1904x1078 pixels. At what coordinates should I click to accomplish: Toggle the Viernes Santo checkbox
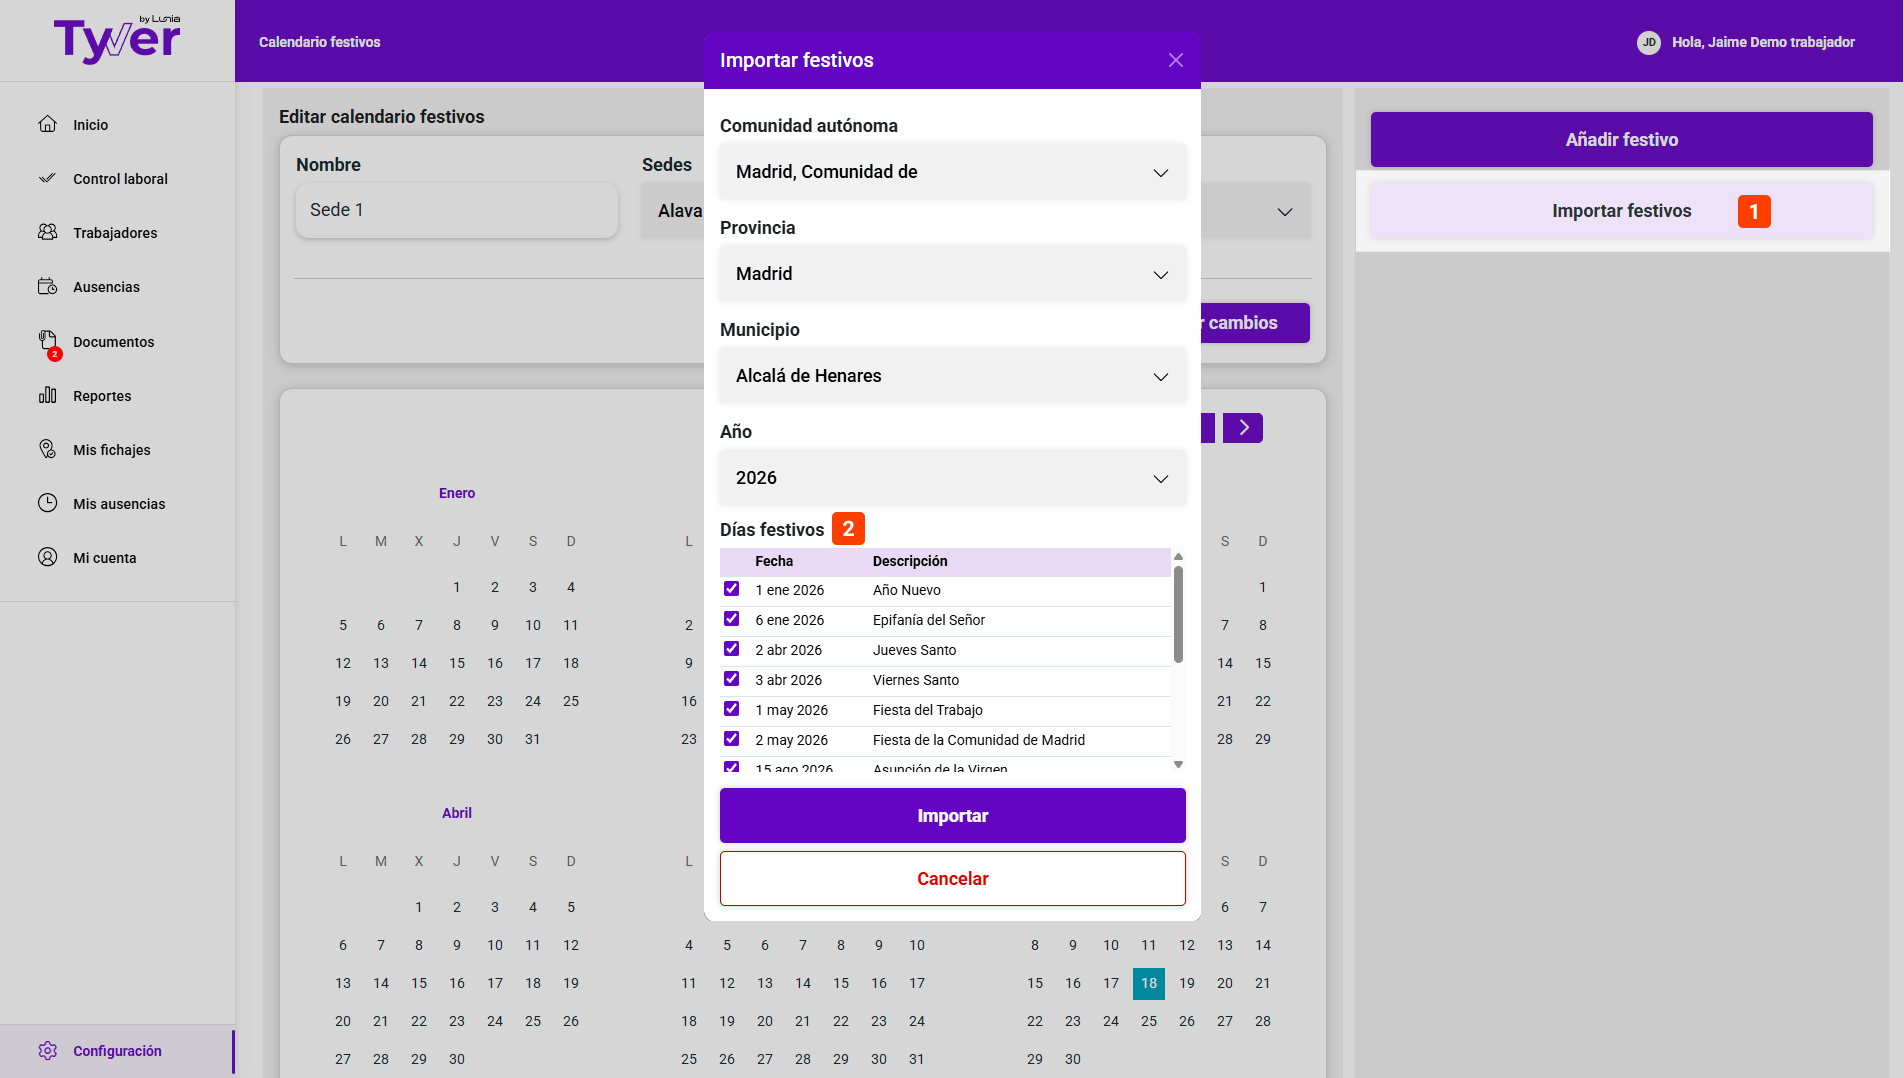point(732,679)
